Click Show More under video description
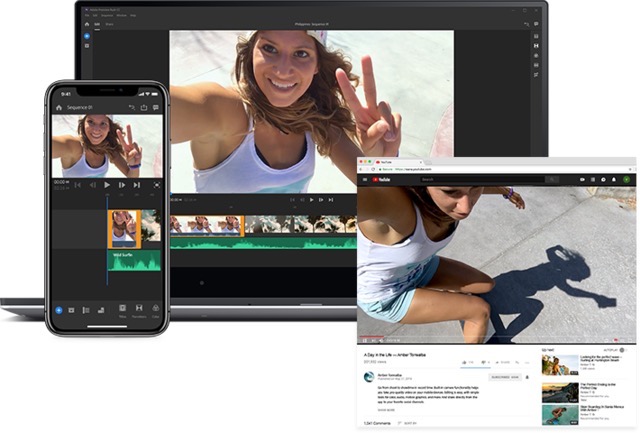The width and height of the screenshot is (640, 433). coord(385,410)
